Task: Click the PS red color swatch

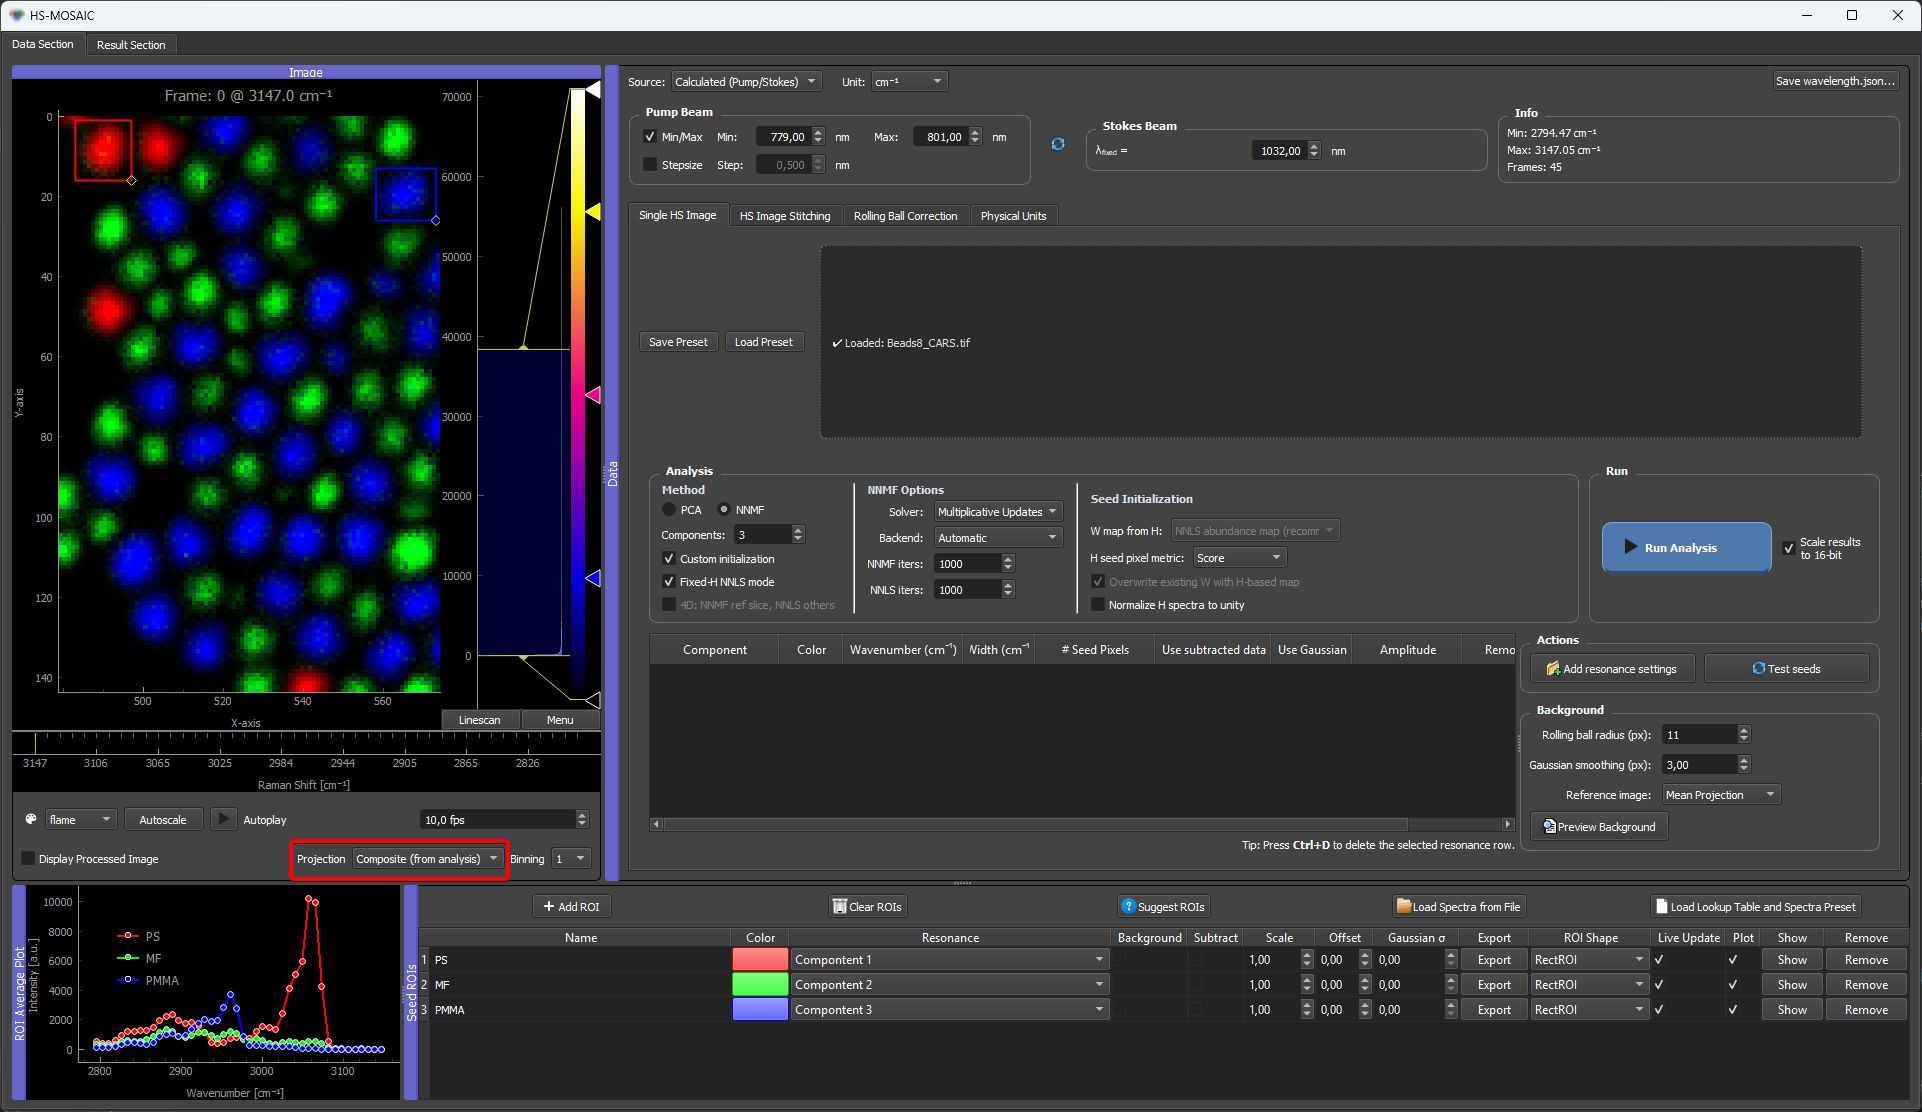Action: point(760,960)
